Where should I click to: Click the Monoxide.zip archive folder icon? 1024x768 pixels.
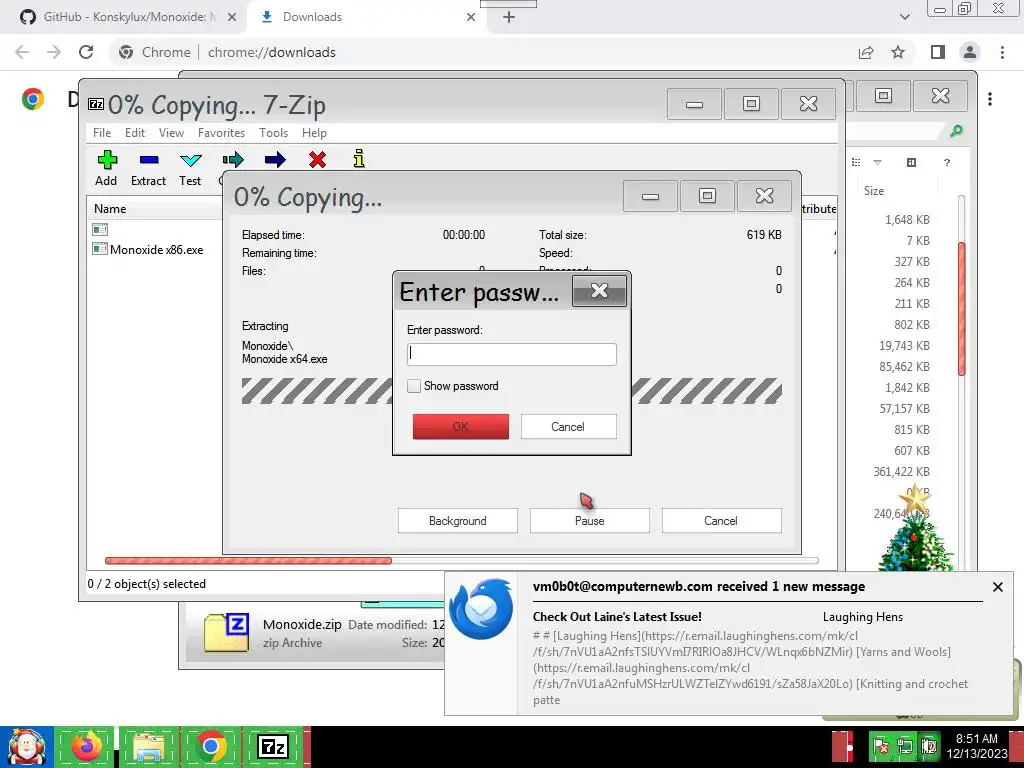point(226,633)
